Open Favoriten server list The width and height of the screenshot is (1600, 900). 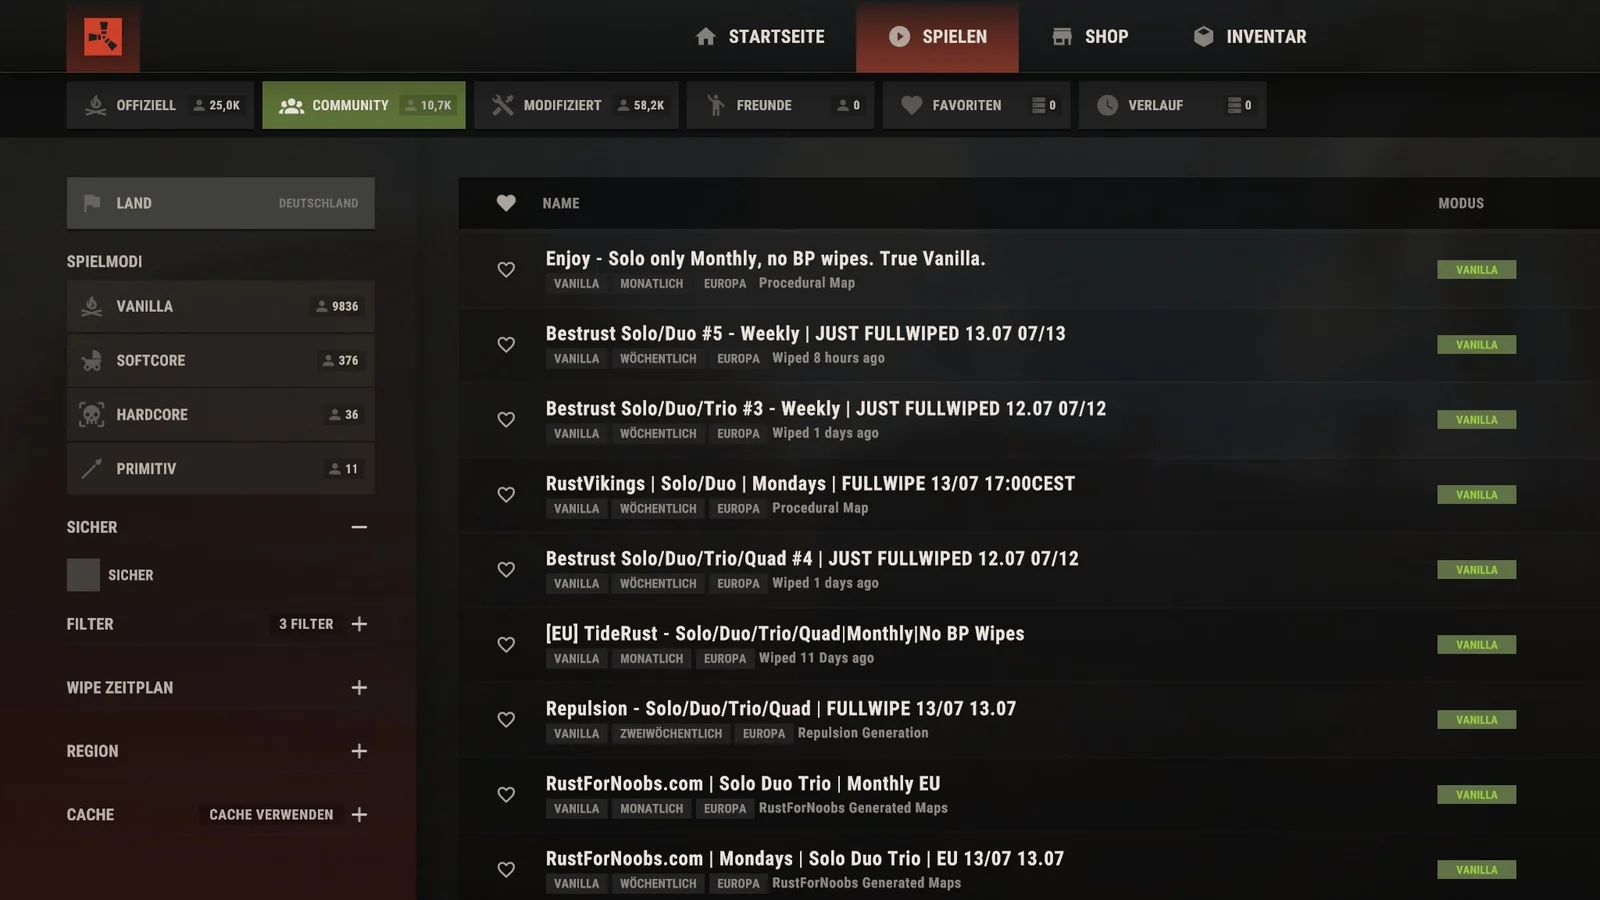click(976, 105)
